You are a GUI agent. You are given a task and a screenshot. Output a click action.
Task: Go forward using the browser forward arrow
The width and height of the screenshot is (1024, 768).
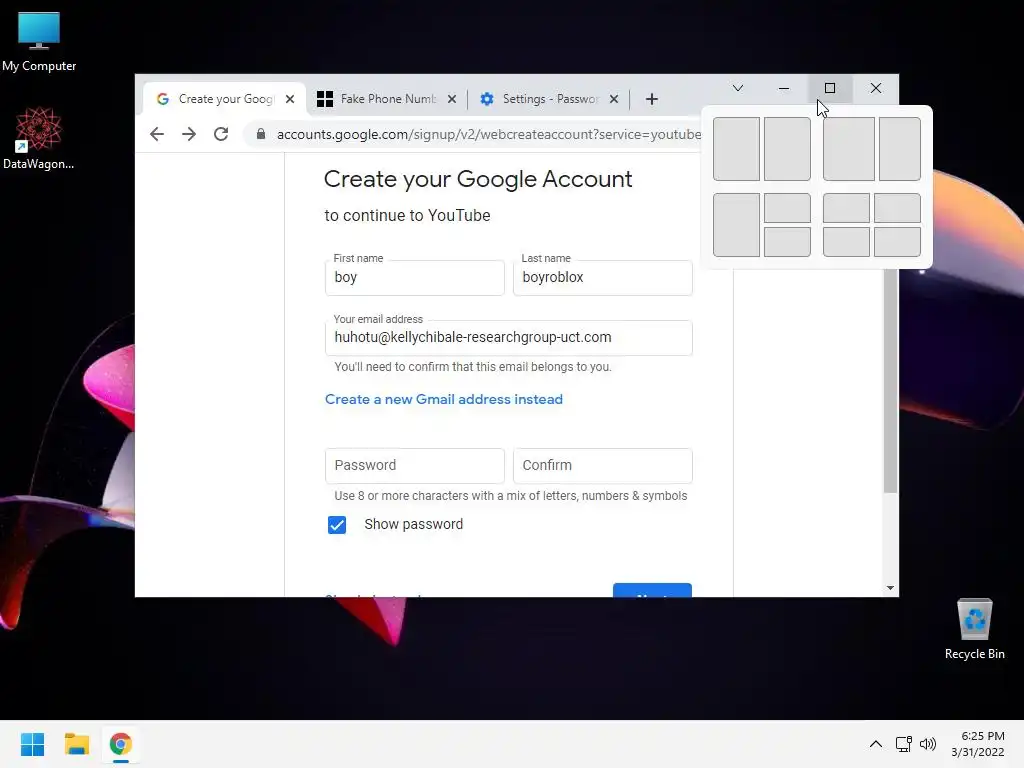pyautogui.click(x=189, y=135)
